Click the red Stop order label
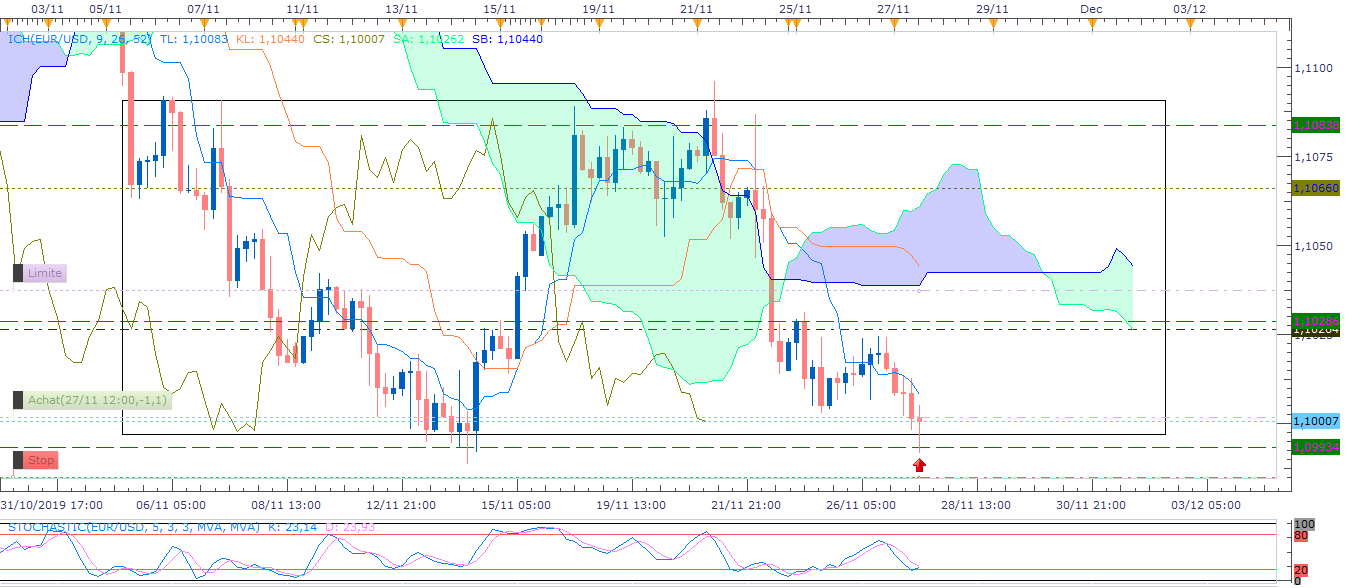The height and width of the screenshot is (588, 1349). point(41,460)
